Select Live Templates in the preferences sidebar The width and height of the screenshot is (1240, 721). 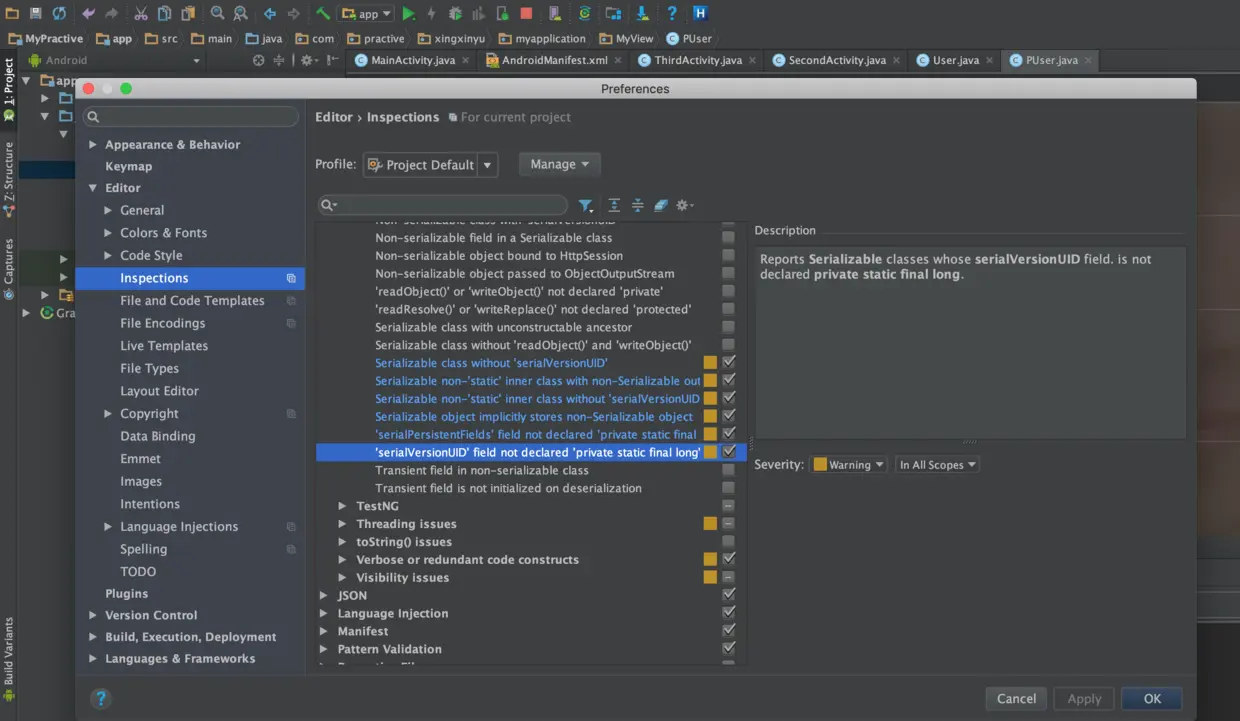coord(164,346)
